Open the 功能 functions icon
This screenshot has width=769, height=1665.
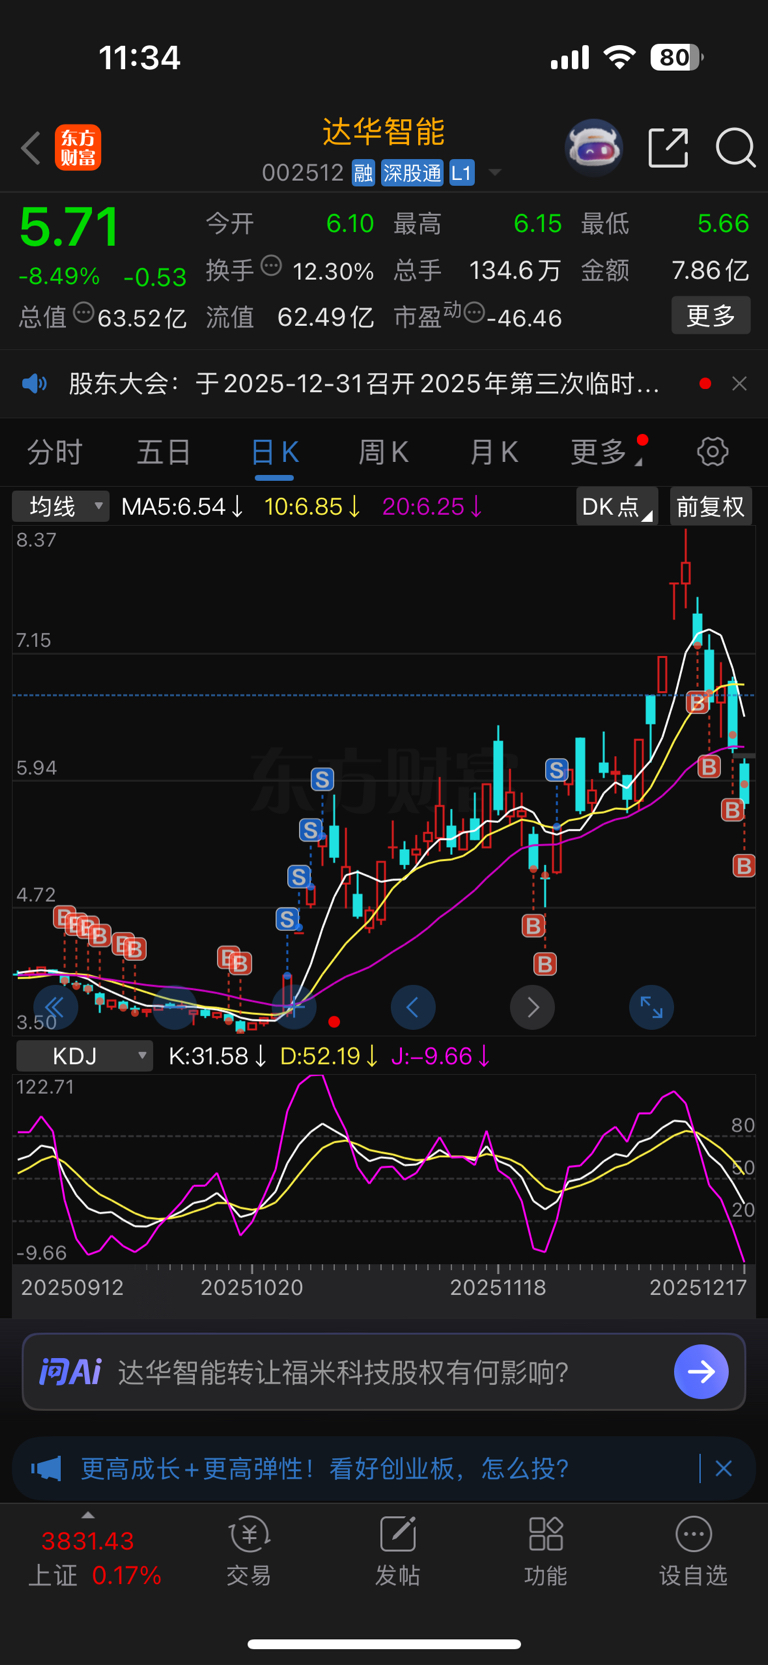click(x=546, y=1552)
